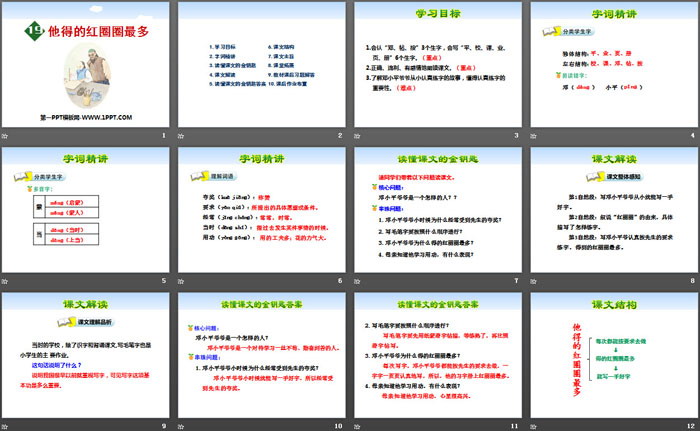Screen dimensions: 700x431
Task: Click the 6. 课文结构 contents entry
Action: (283, 46)
